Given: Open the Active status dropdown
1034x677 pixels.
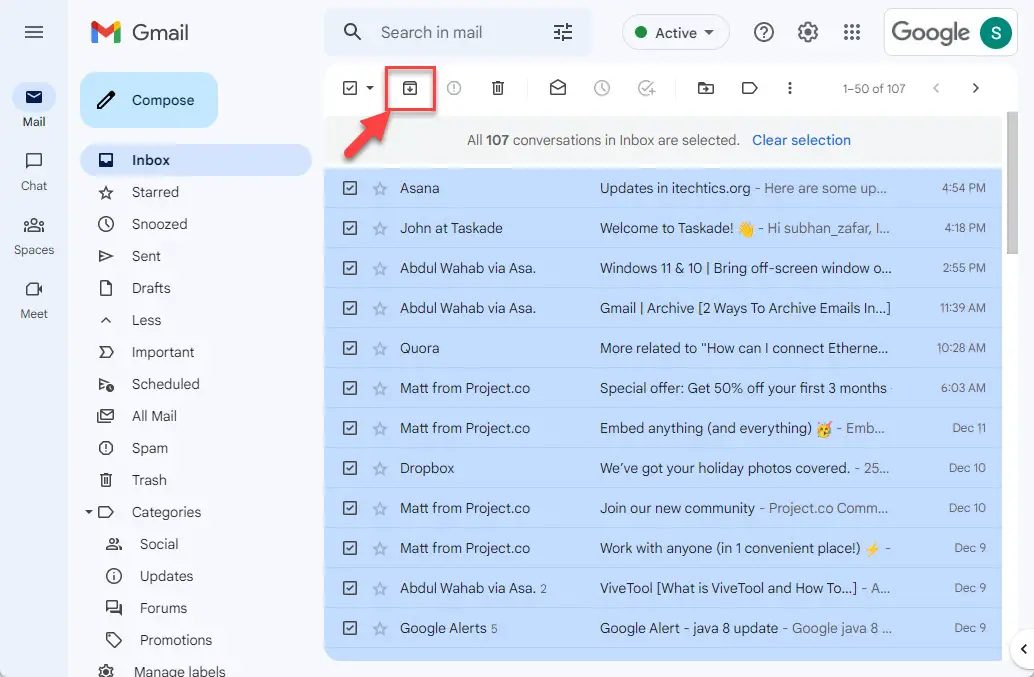Looking at the screenshot, I should pos(675,32).
